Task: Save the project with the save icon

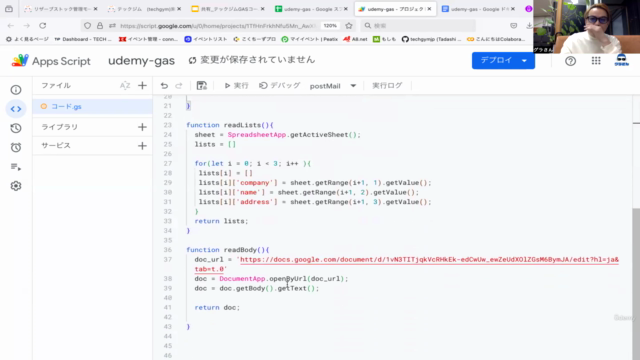Action: point(202,86)
